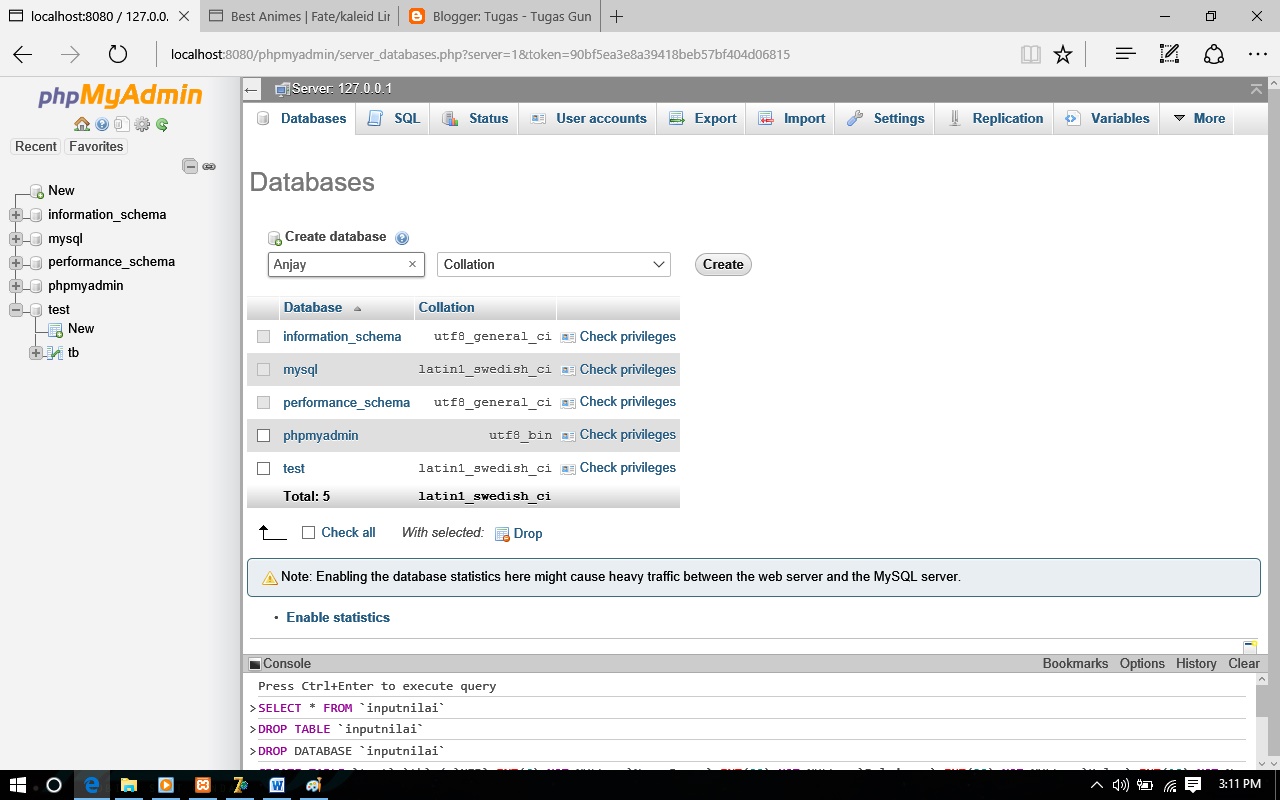The height and width of the screenshot is (800, 1280).
Task: Open console Bookmarks
Action: click(x=1075, y=664)
